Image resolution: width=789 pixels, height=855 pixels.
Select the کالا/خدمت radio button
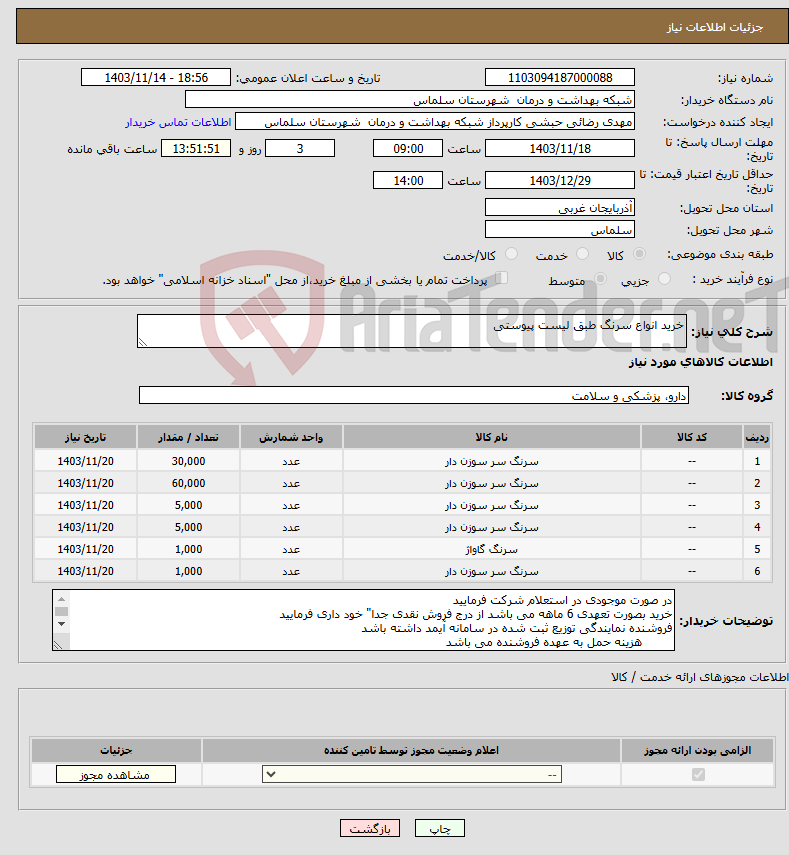tap(511, 254)
